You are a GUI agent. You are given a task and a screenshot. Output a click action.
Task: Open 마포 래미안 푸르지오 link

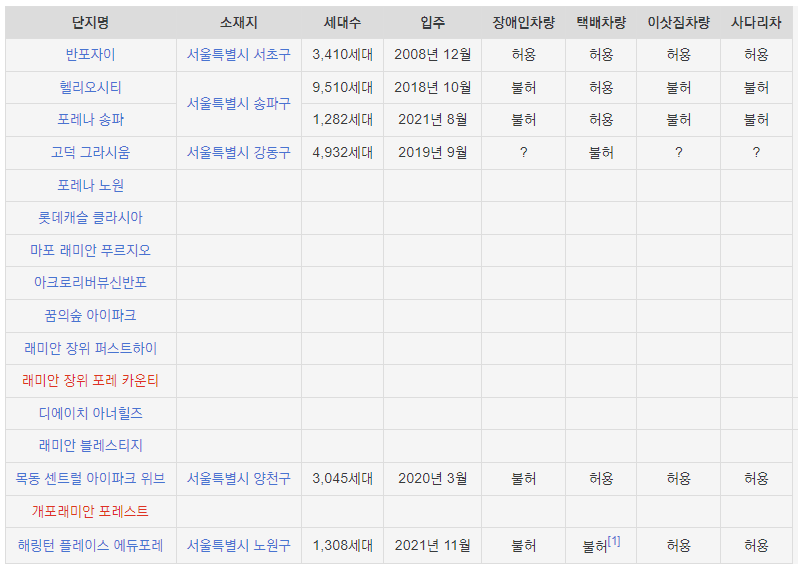coord(91,250)
